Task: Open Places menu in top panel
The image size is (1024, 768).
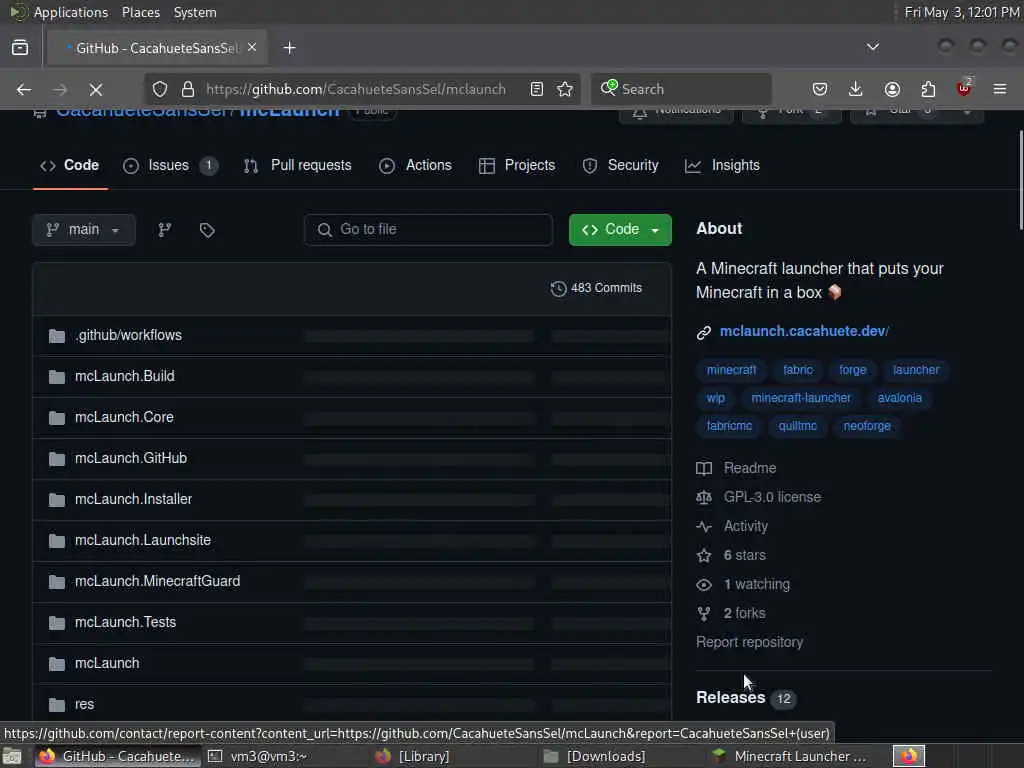Action: click(x=141, y=12)
